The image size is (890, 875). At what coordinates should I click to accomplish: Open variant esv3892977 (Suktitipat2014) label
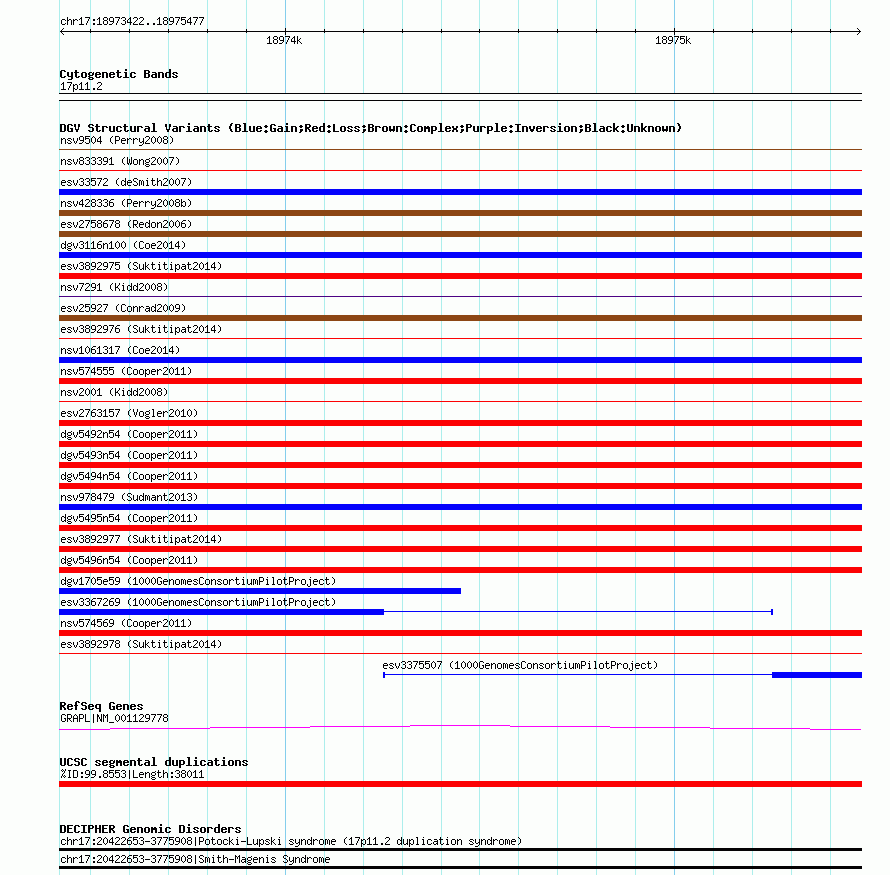pos(141,539)
